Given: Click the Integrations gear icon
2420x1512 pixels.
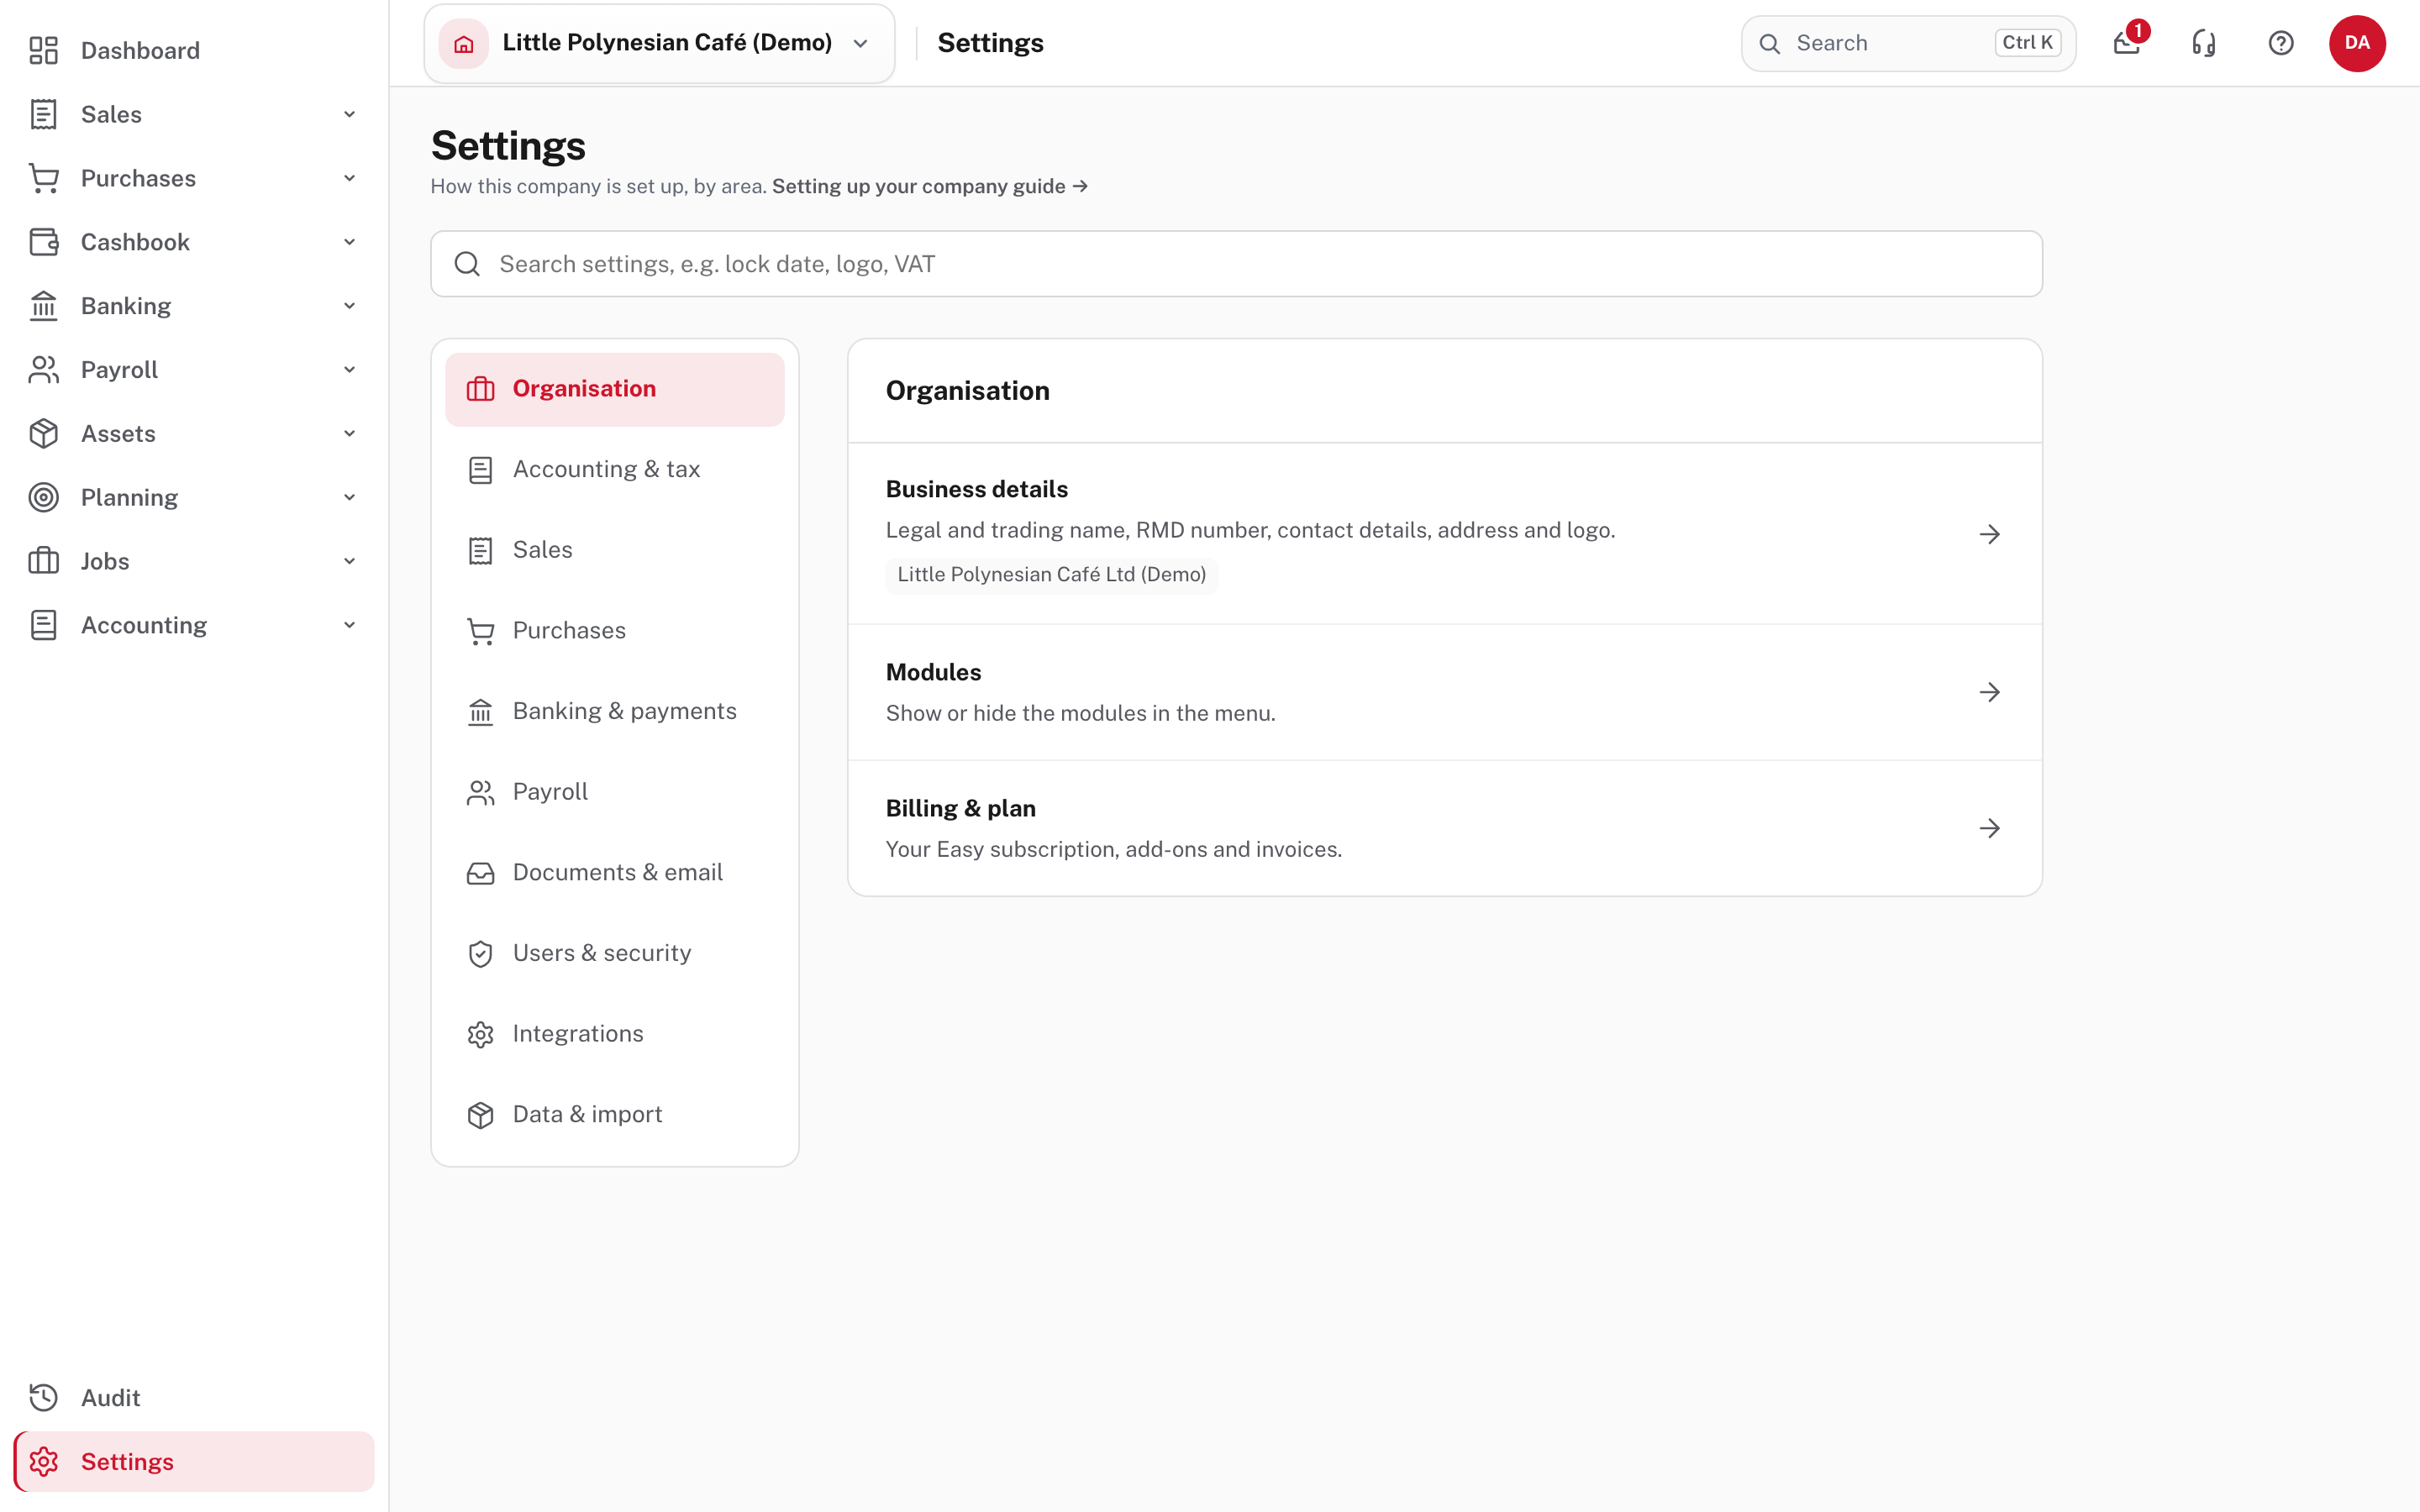Looking at the screenshot, I should point(480,1034).
